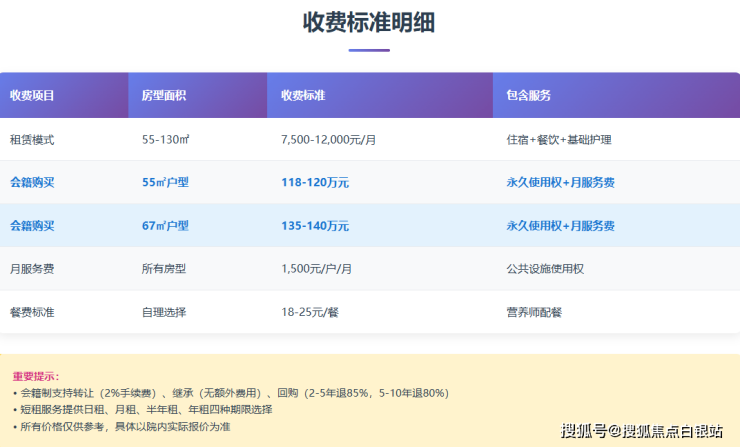
Task: Click 永久使用权+月服务费 in the 135-140万元 row
Action: [560, 226]
